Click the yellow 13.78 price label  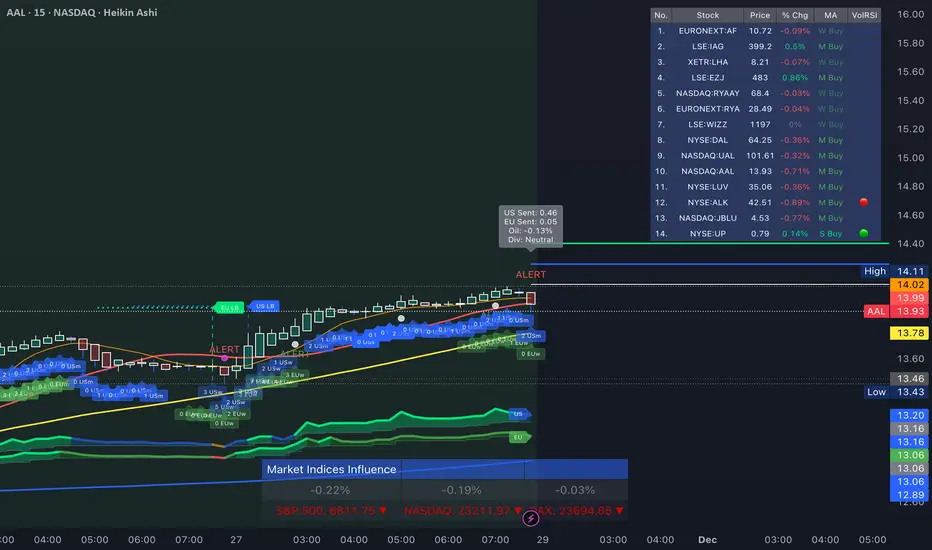[909, 333]
